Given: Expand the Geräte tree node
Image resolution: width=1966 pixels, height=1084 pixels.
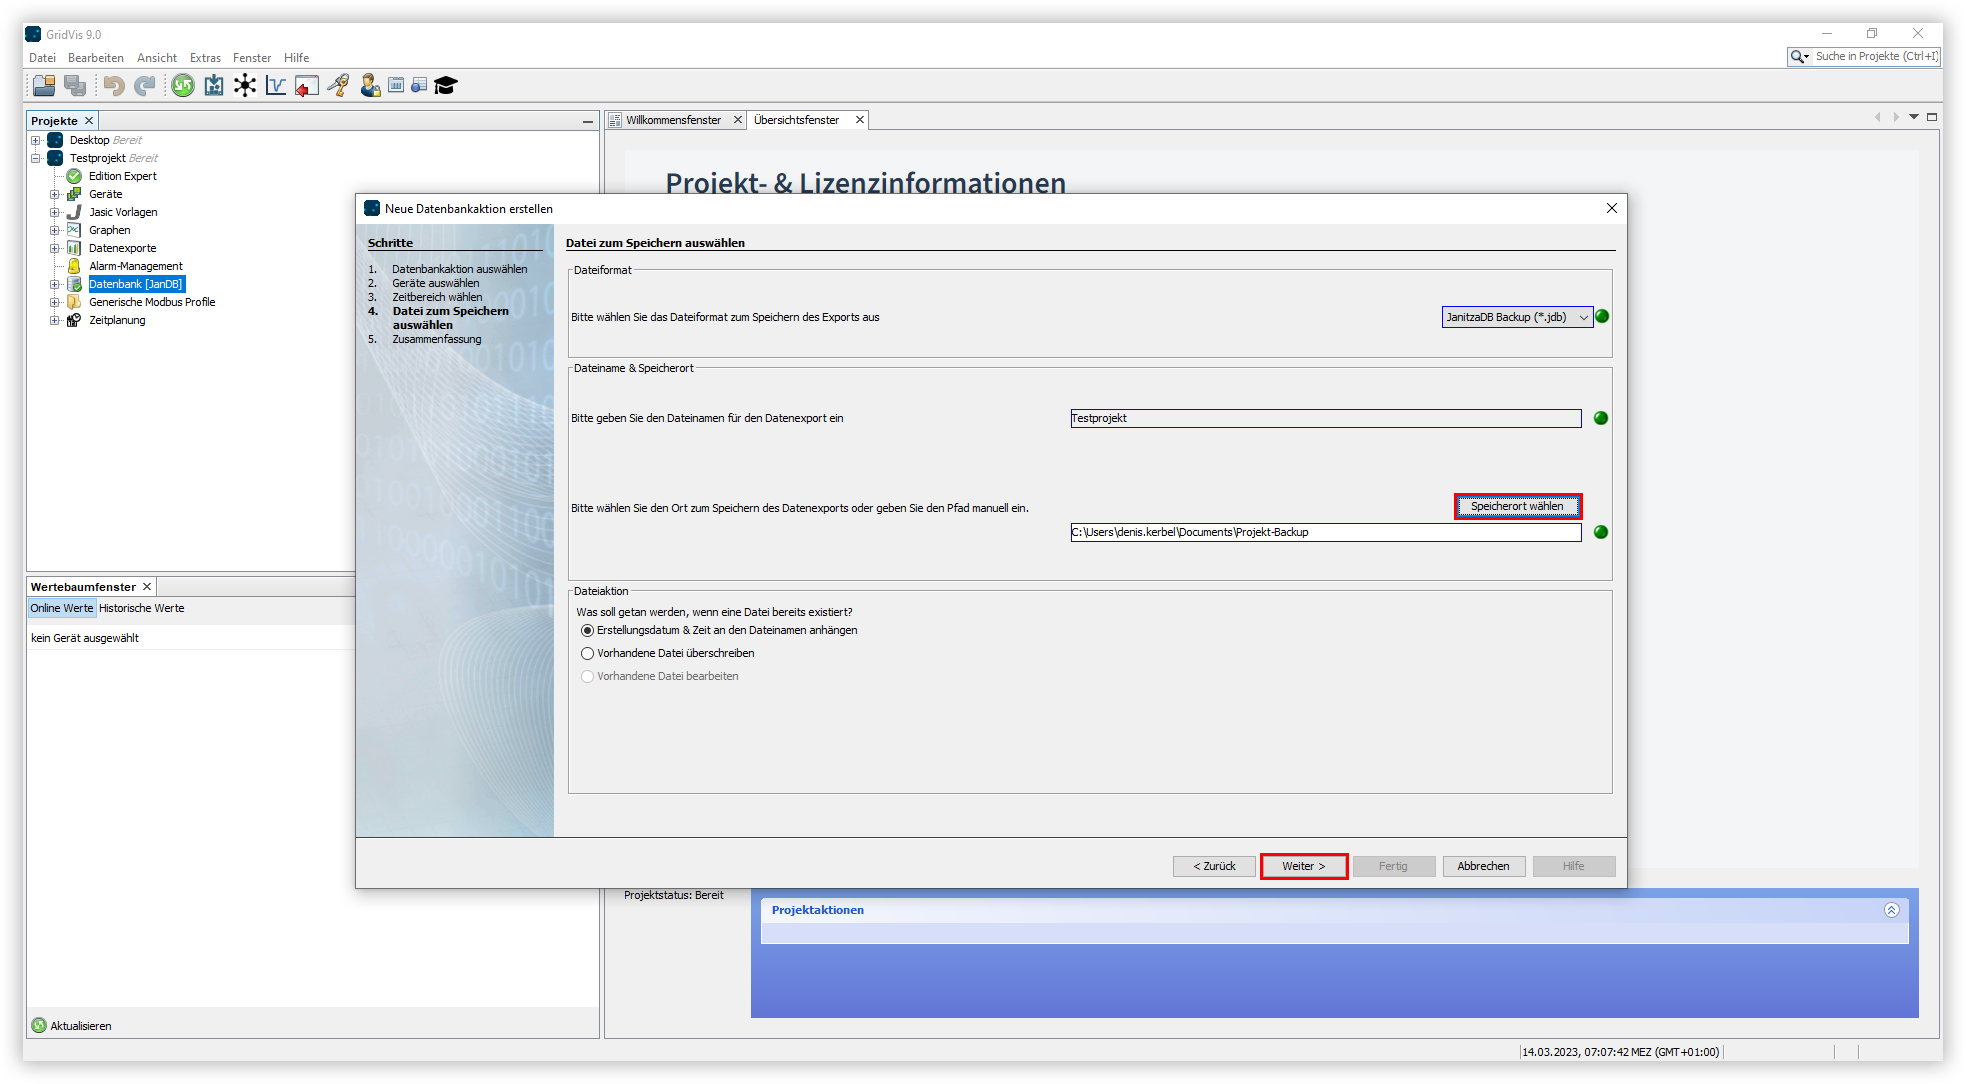Looking at the screenshot, I should tap(55, 195).
